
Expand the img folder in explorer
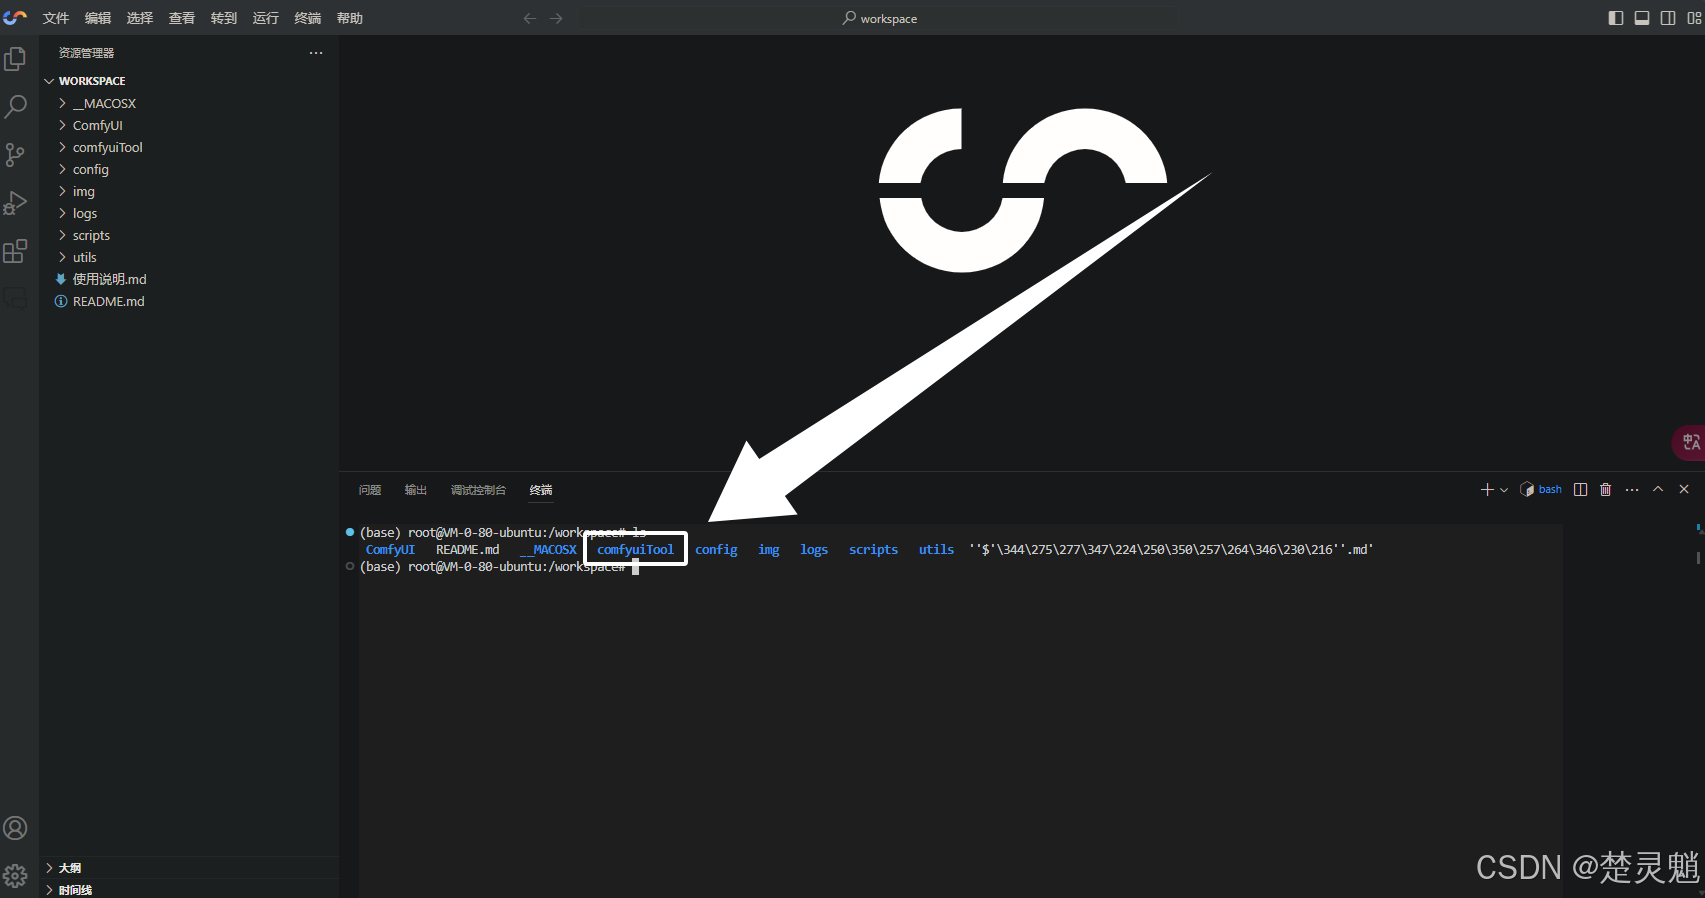coord(189,191)
